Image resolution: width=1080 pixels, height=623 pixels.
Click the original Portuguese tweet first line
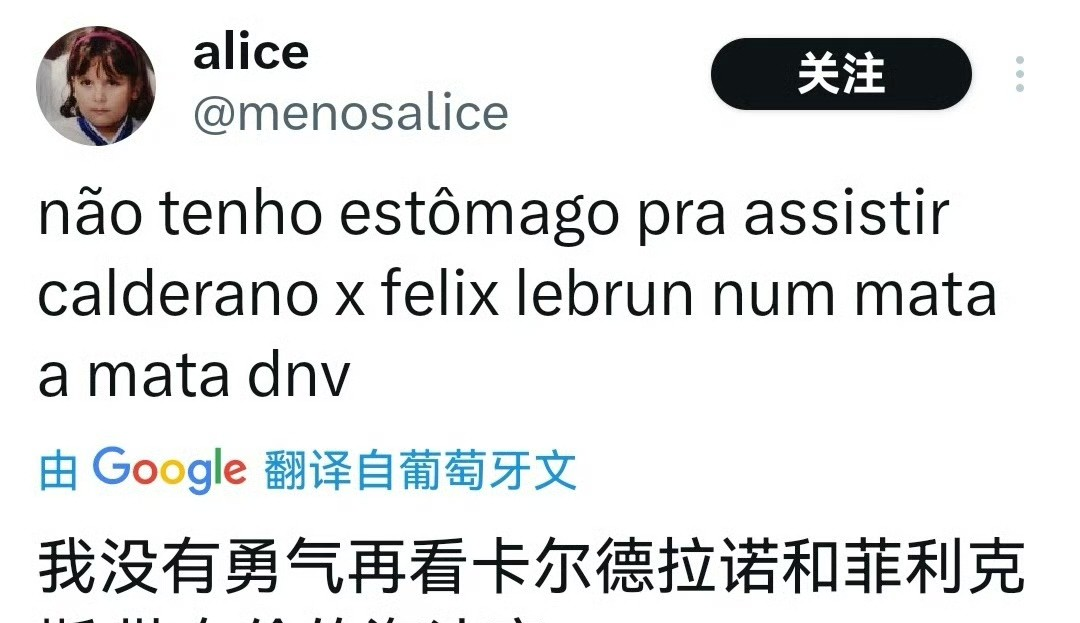pyautogui.click(x=494, y=214)
